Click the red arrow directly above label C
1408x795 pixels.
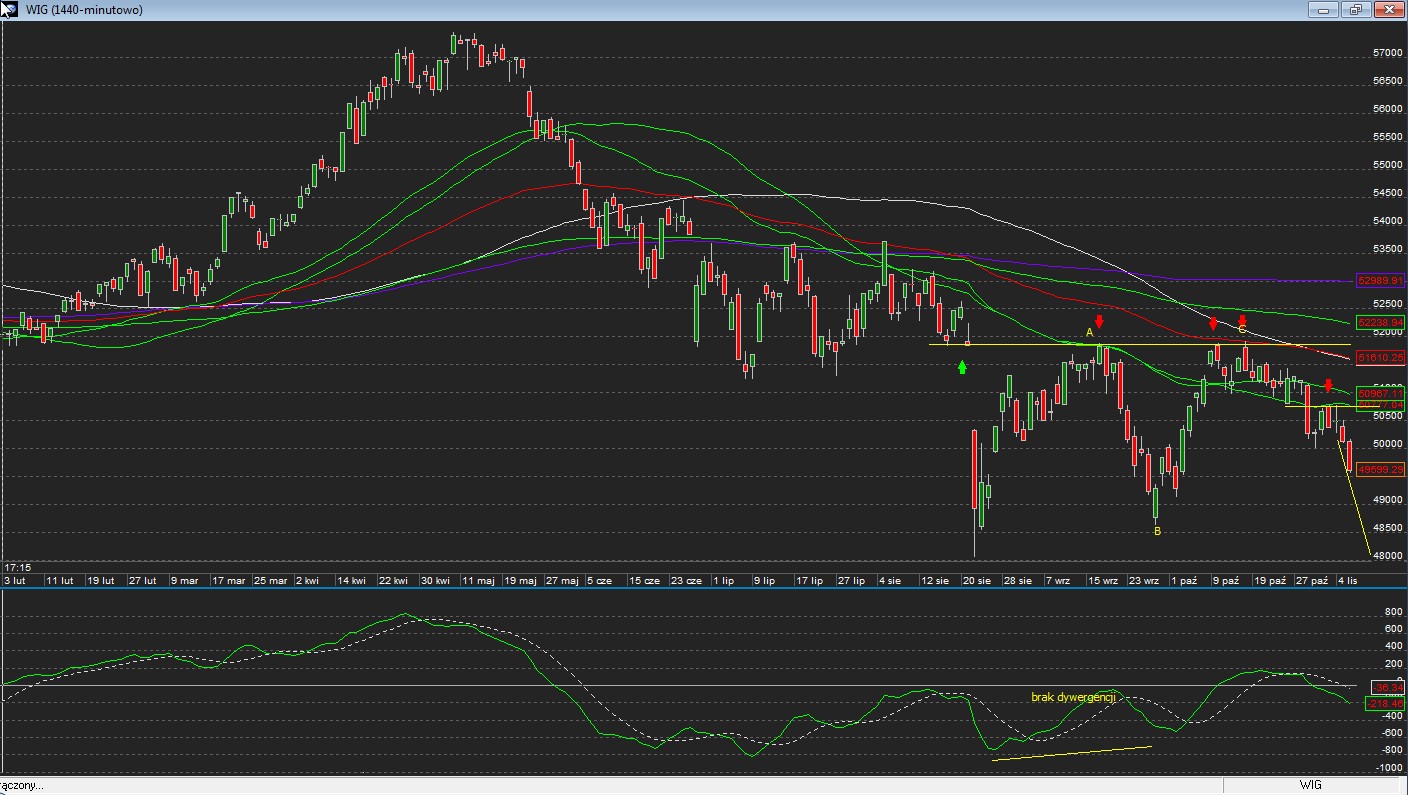(1242, 320)
